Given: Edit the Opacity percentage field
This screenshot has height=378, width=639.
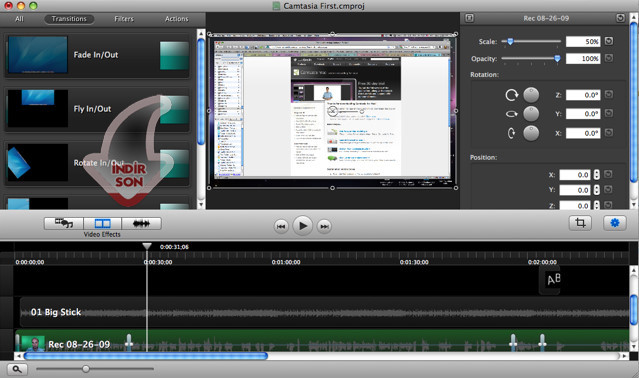Looking at the screenshot, I should [x=583, y=59].
